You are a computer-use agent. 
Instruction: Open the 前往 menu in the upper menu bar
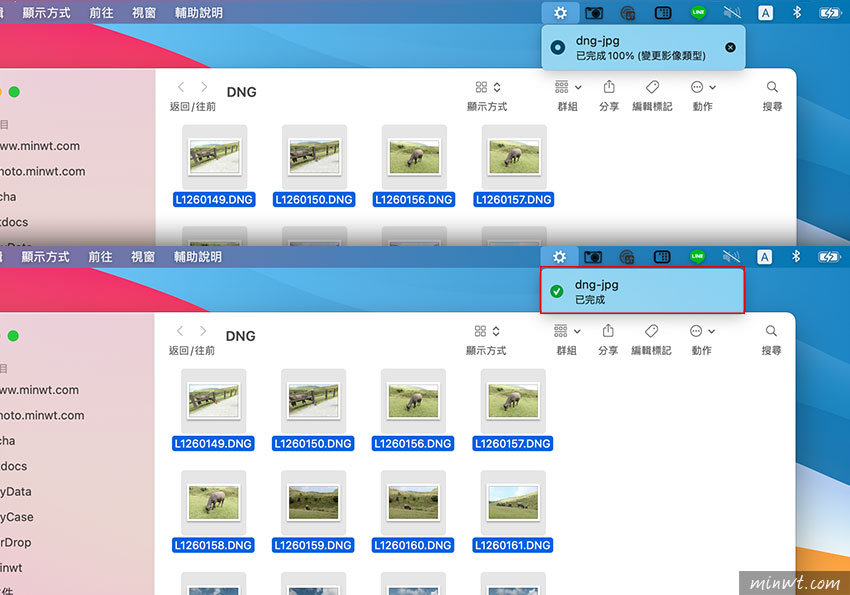pos(101,13)
